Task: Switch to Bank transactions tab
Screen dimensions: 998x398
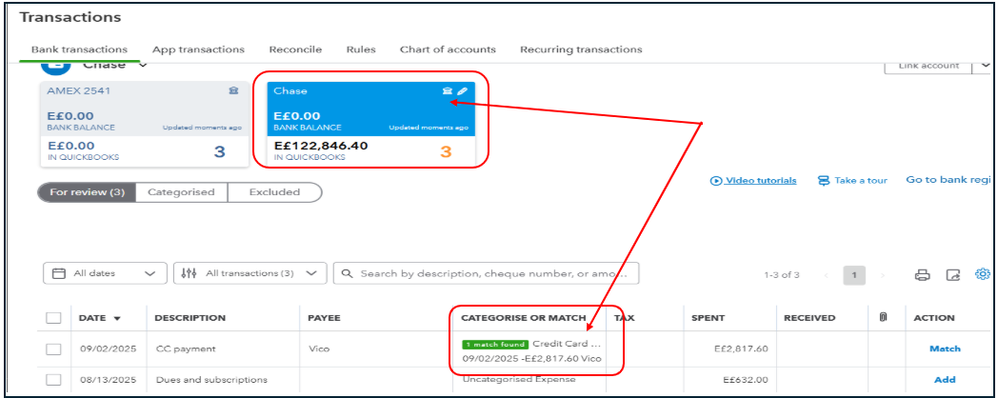Action: 80,49
